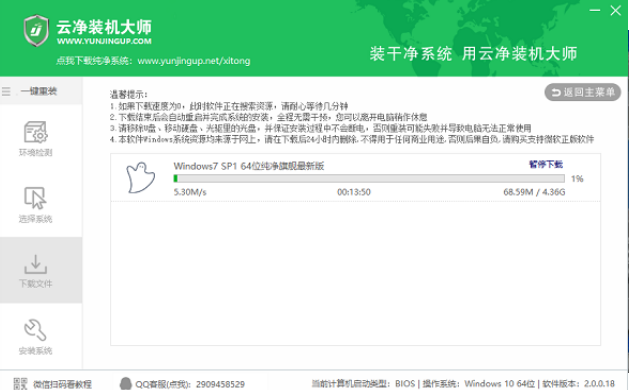Click the 5.30M/s download speed text
This screenshot has width=629, height=390.
pos(190,192)
